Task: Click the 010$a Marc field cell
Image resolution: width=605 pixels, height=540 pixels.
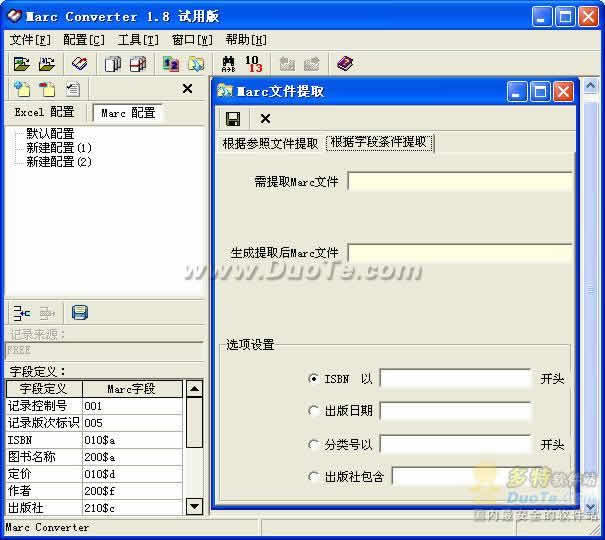Action: pos(132,440)
